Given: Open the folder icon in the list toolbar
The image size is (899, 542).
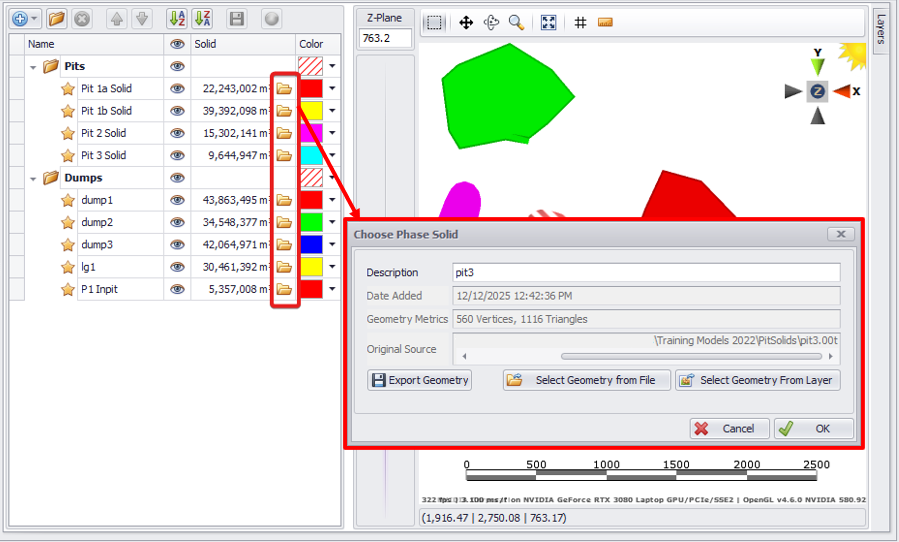Looking at the screenshot, I should click(x=56, y=19).
